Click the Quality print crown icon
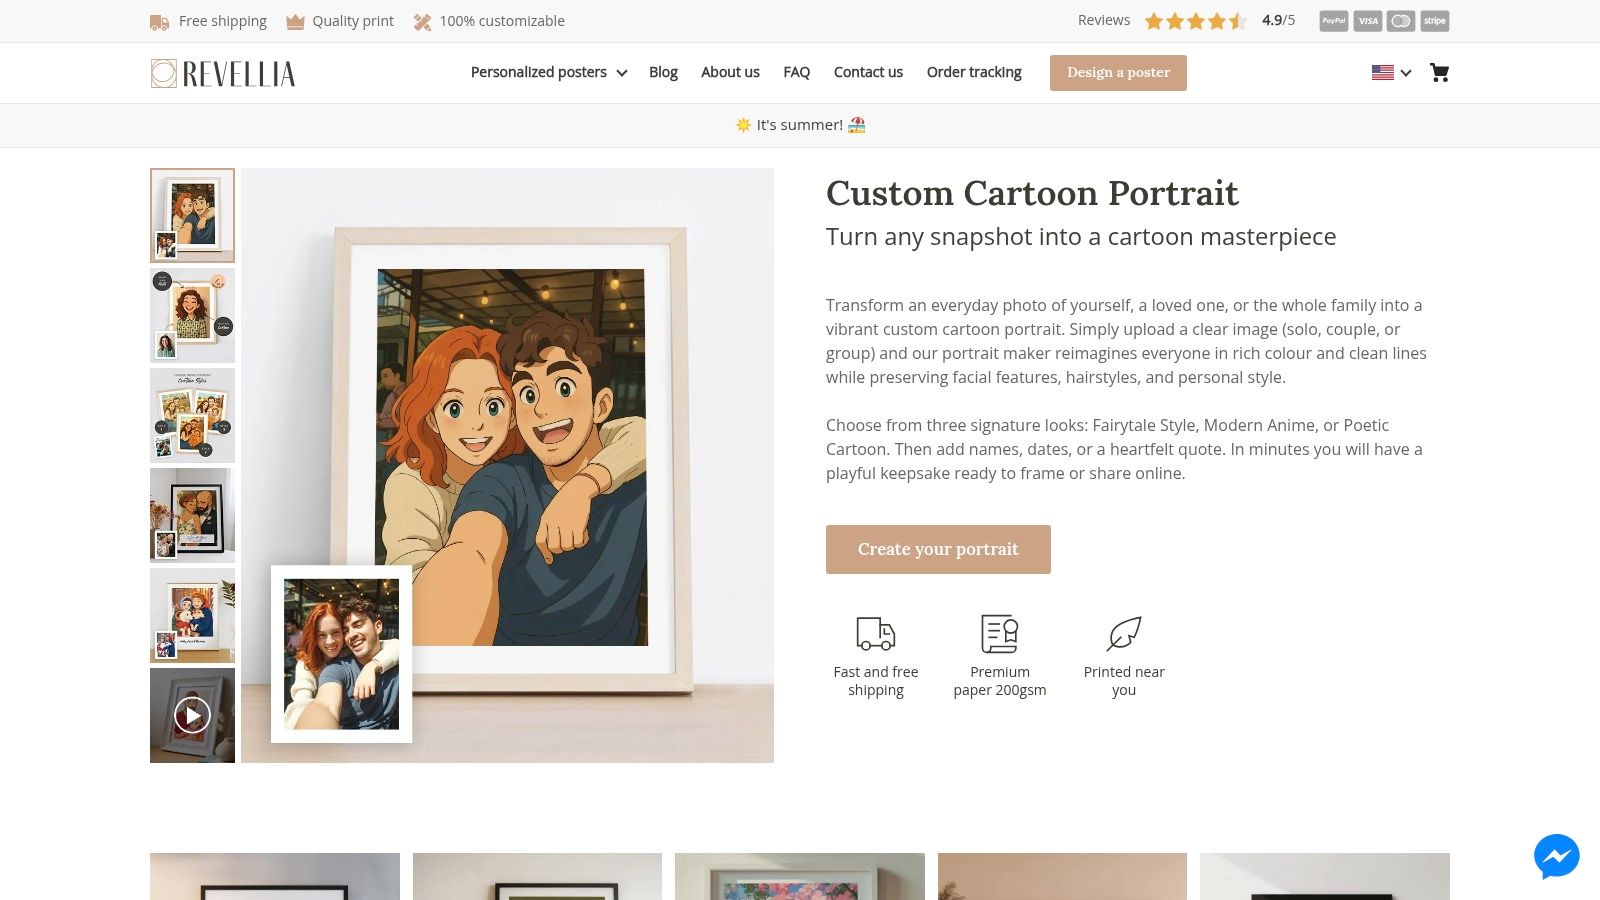The image size is (1600, 900). click(295, 21)
